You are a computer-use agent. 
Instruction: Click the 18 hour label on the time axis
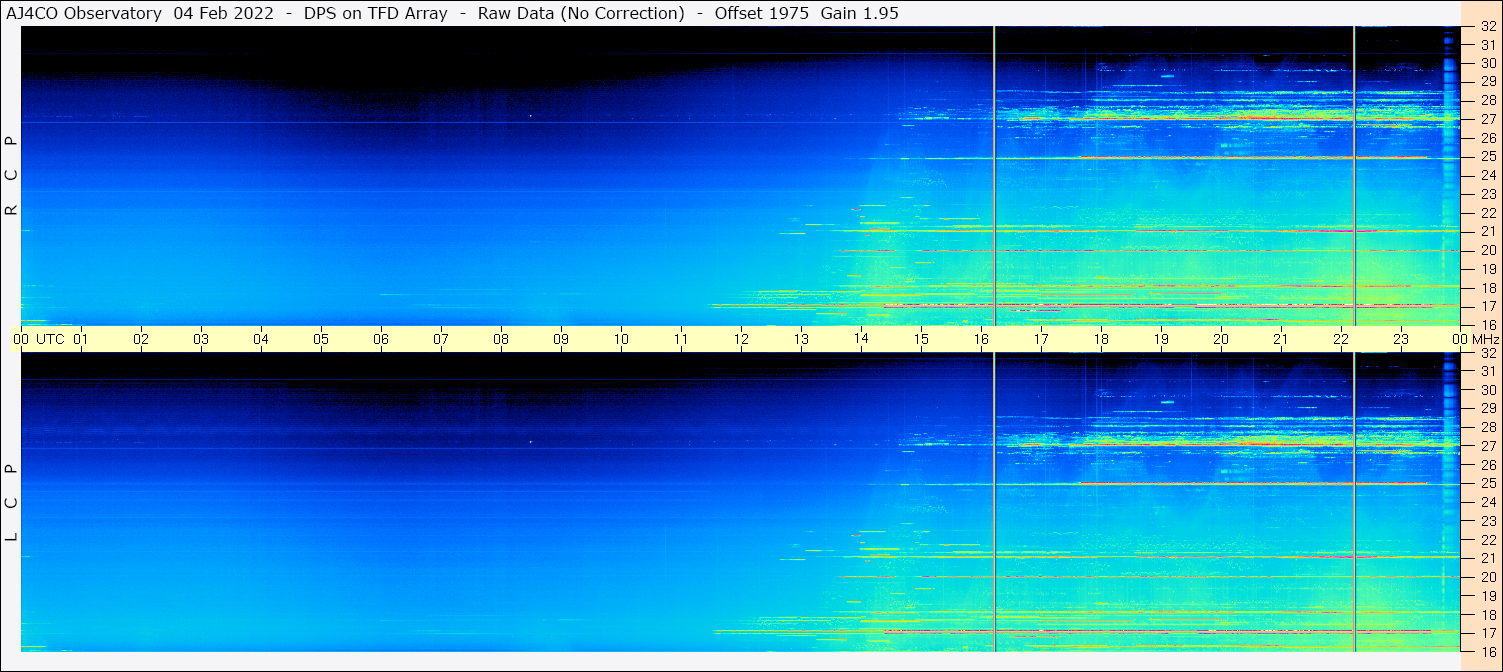[1101, 339]
